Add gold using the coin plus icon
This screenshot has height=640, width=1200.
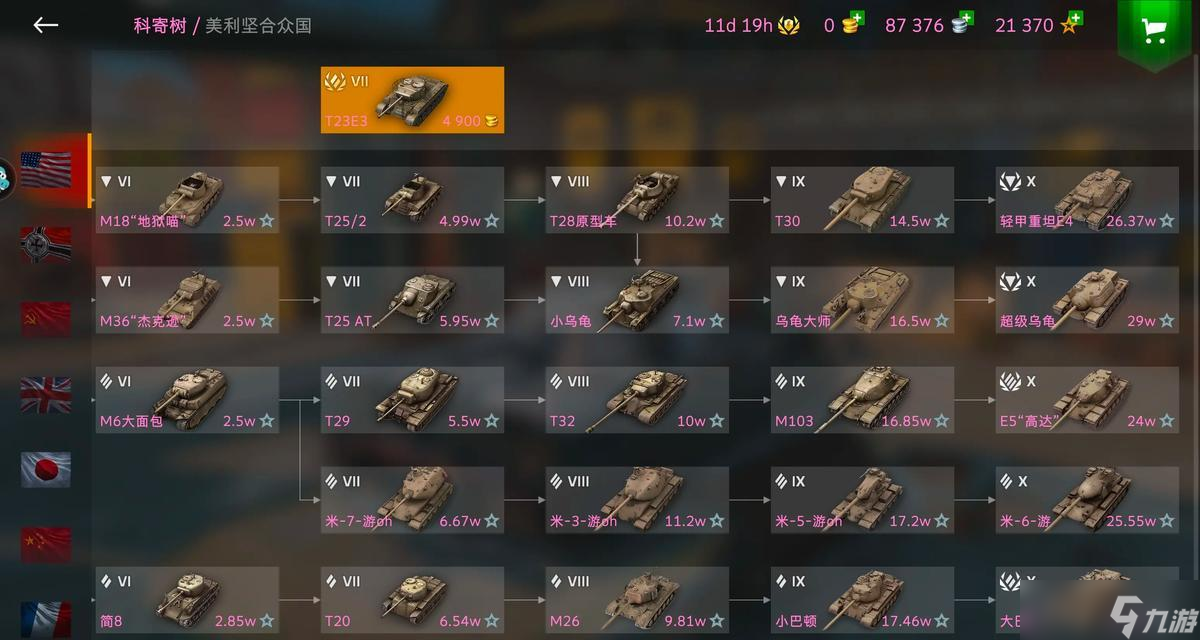pyautogui.click(x=852, y=24)
